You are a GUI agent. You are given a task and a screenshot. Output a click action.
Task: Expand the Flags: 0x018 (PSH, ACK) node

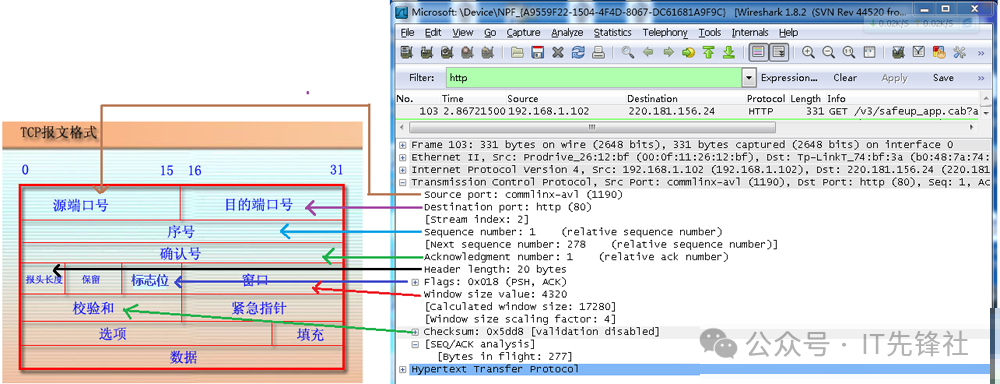415,282
